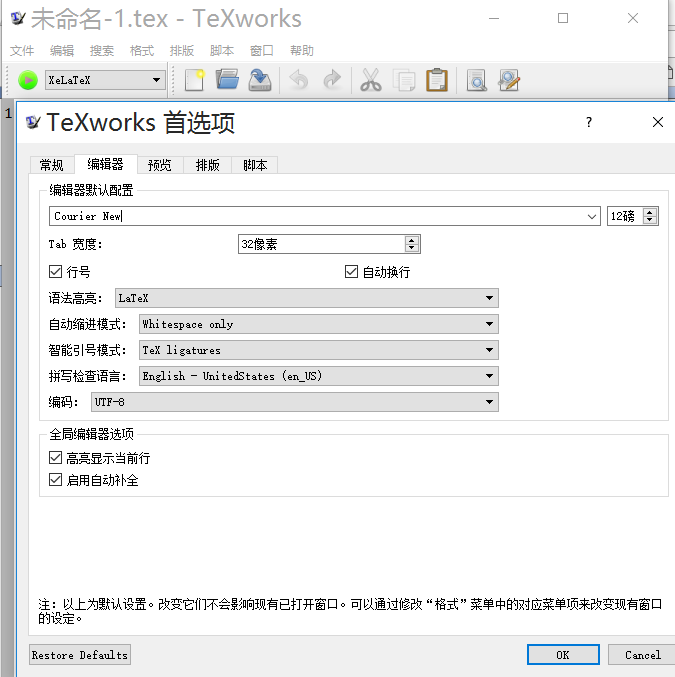Image resolution: width=675 pixels, height=677 pixels.
Task: Undo the last edit in toolbar
Action: (299, 80)
